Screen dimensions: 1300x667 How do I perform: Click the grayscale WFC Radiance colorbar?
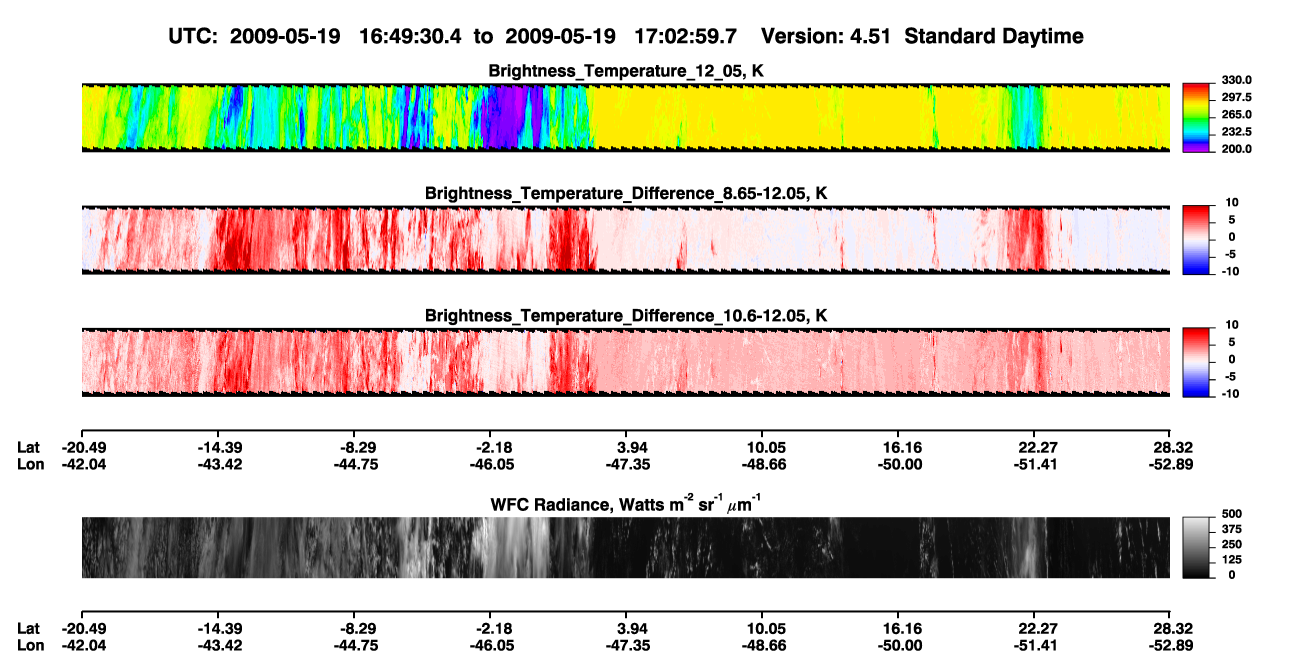[1197, 548]
